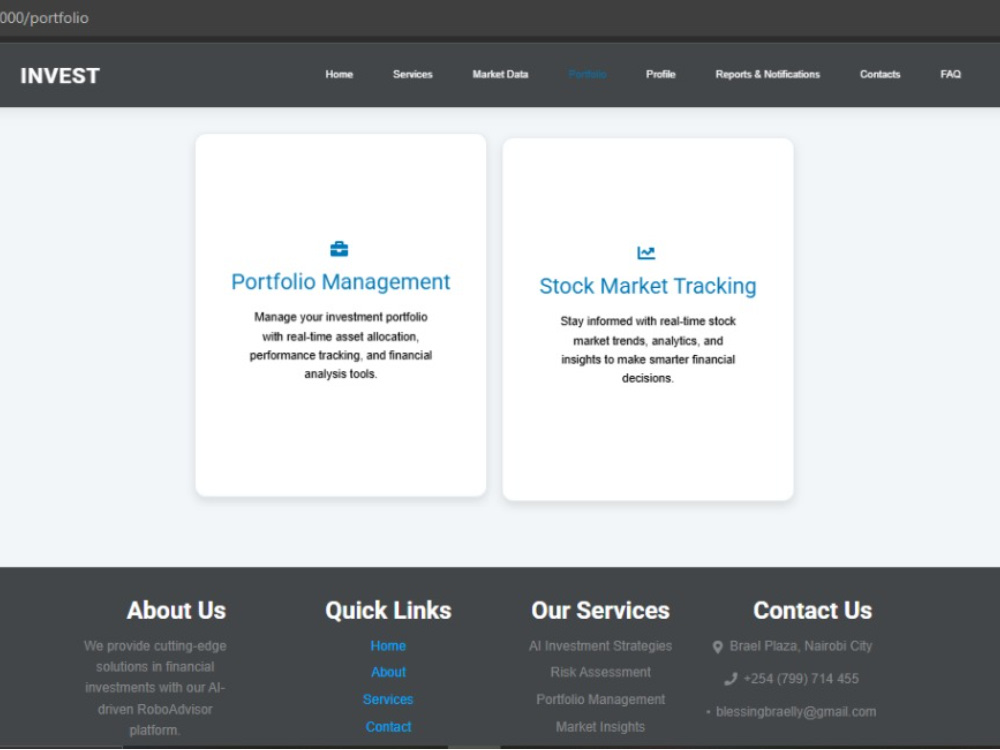This screenshot has width=1000, height=750.
Task: Click the briefcase icon above Portfolio Management
Action: pos(339,249)
